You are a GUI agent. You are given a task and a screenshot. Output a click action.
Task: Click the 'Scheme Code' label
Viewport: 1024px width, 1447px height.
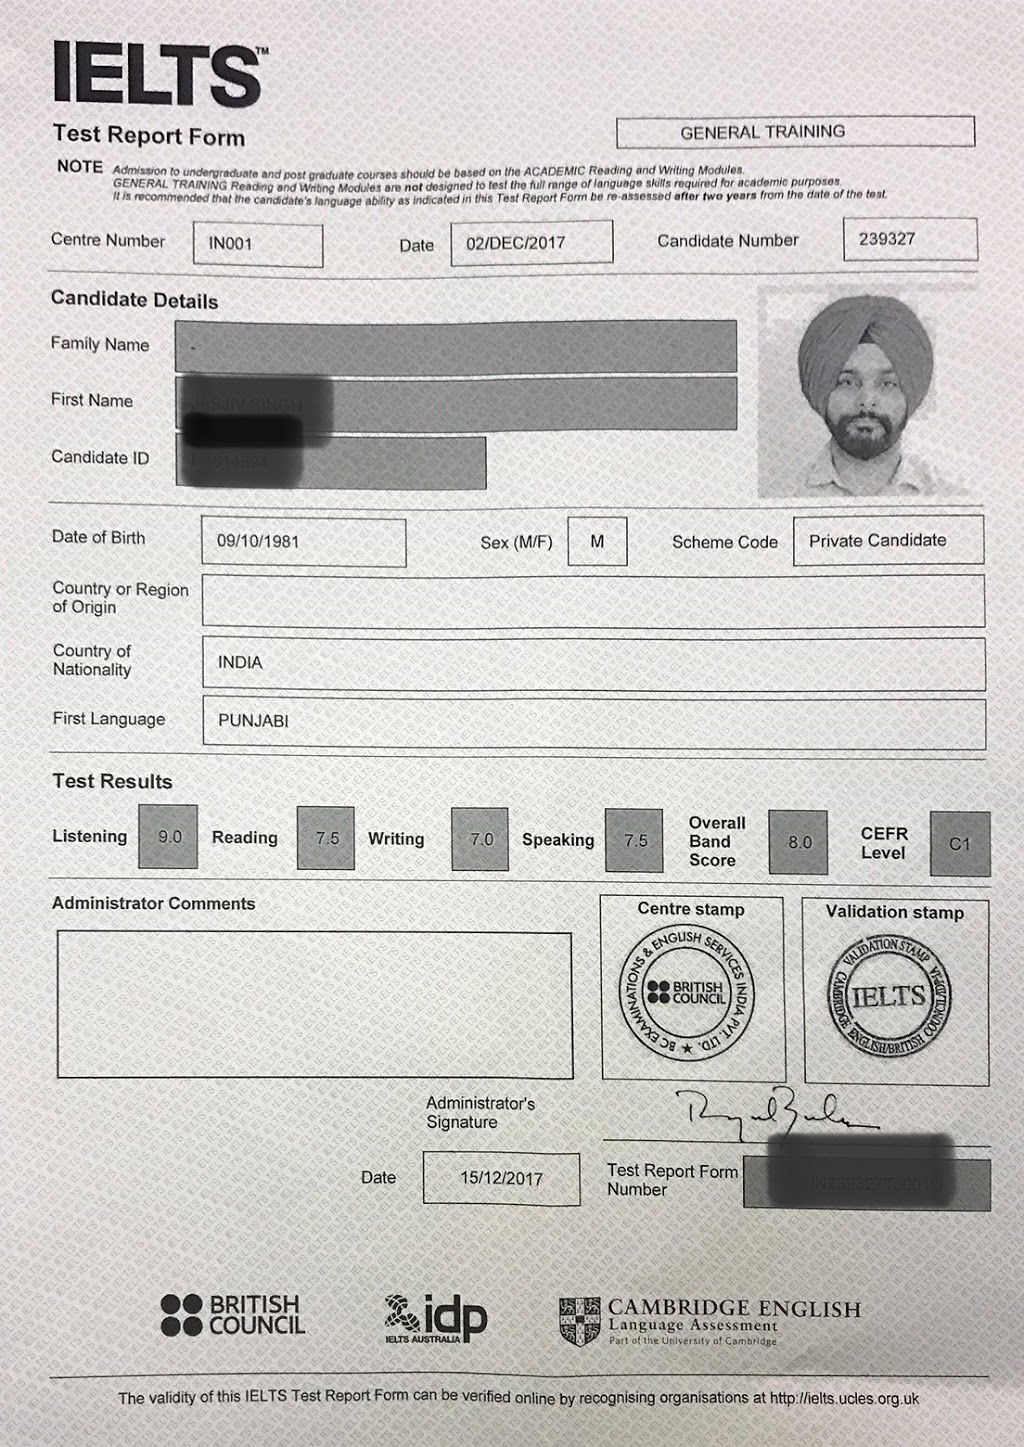724,542
